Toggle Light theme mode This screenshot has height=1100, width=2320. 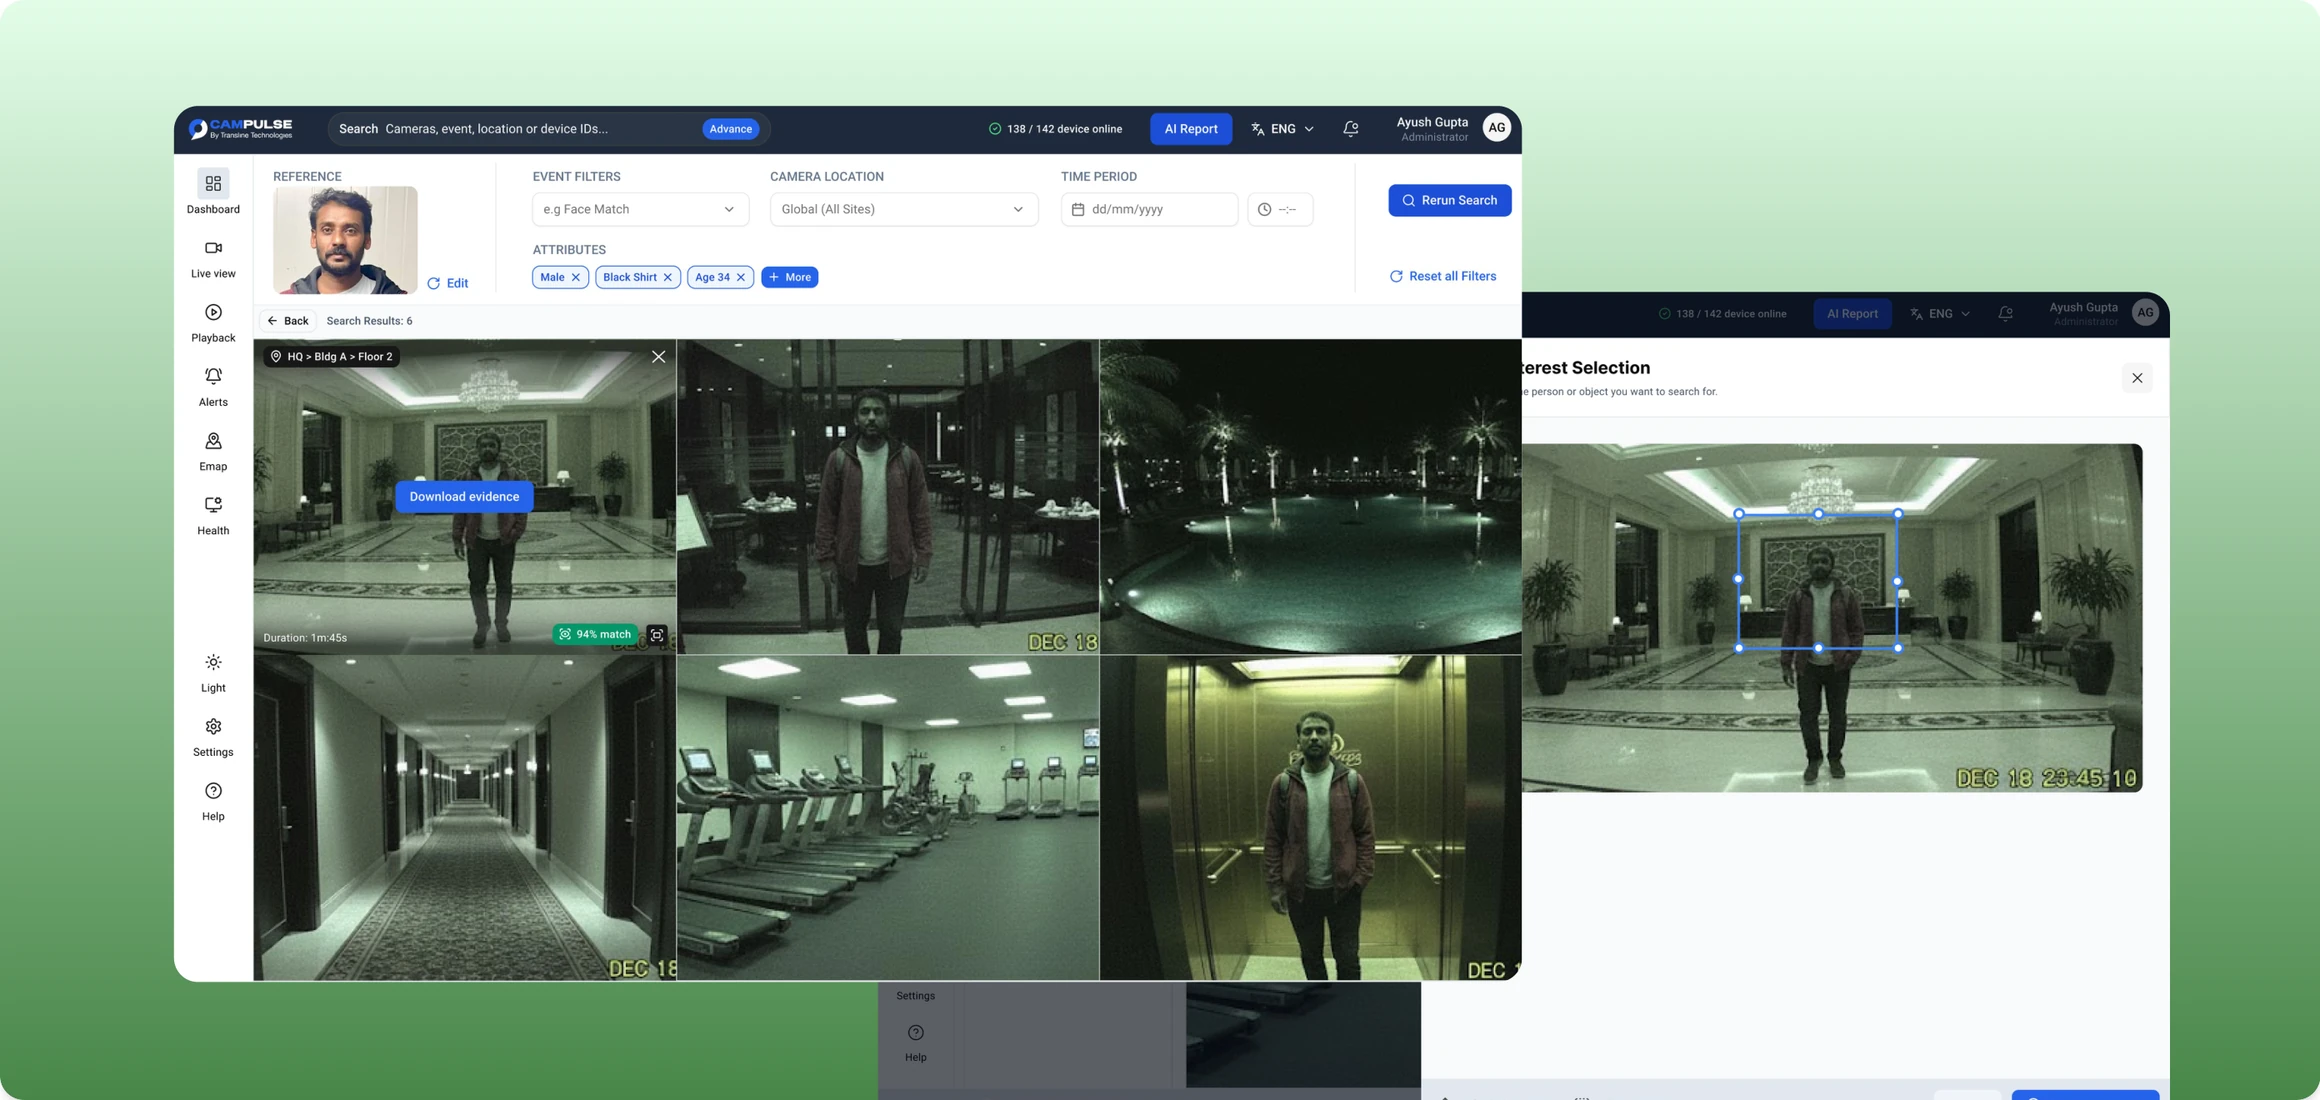[x=213, y=673]
